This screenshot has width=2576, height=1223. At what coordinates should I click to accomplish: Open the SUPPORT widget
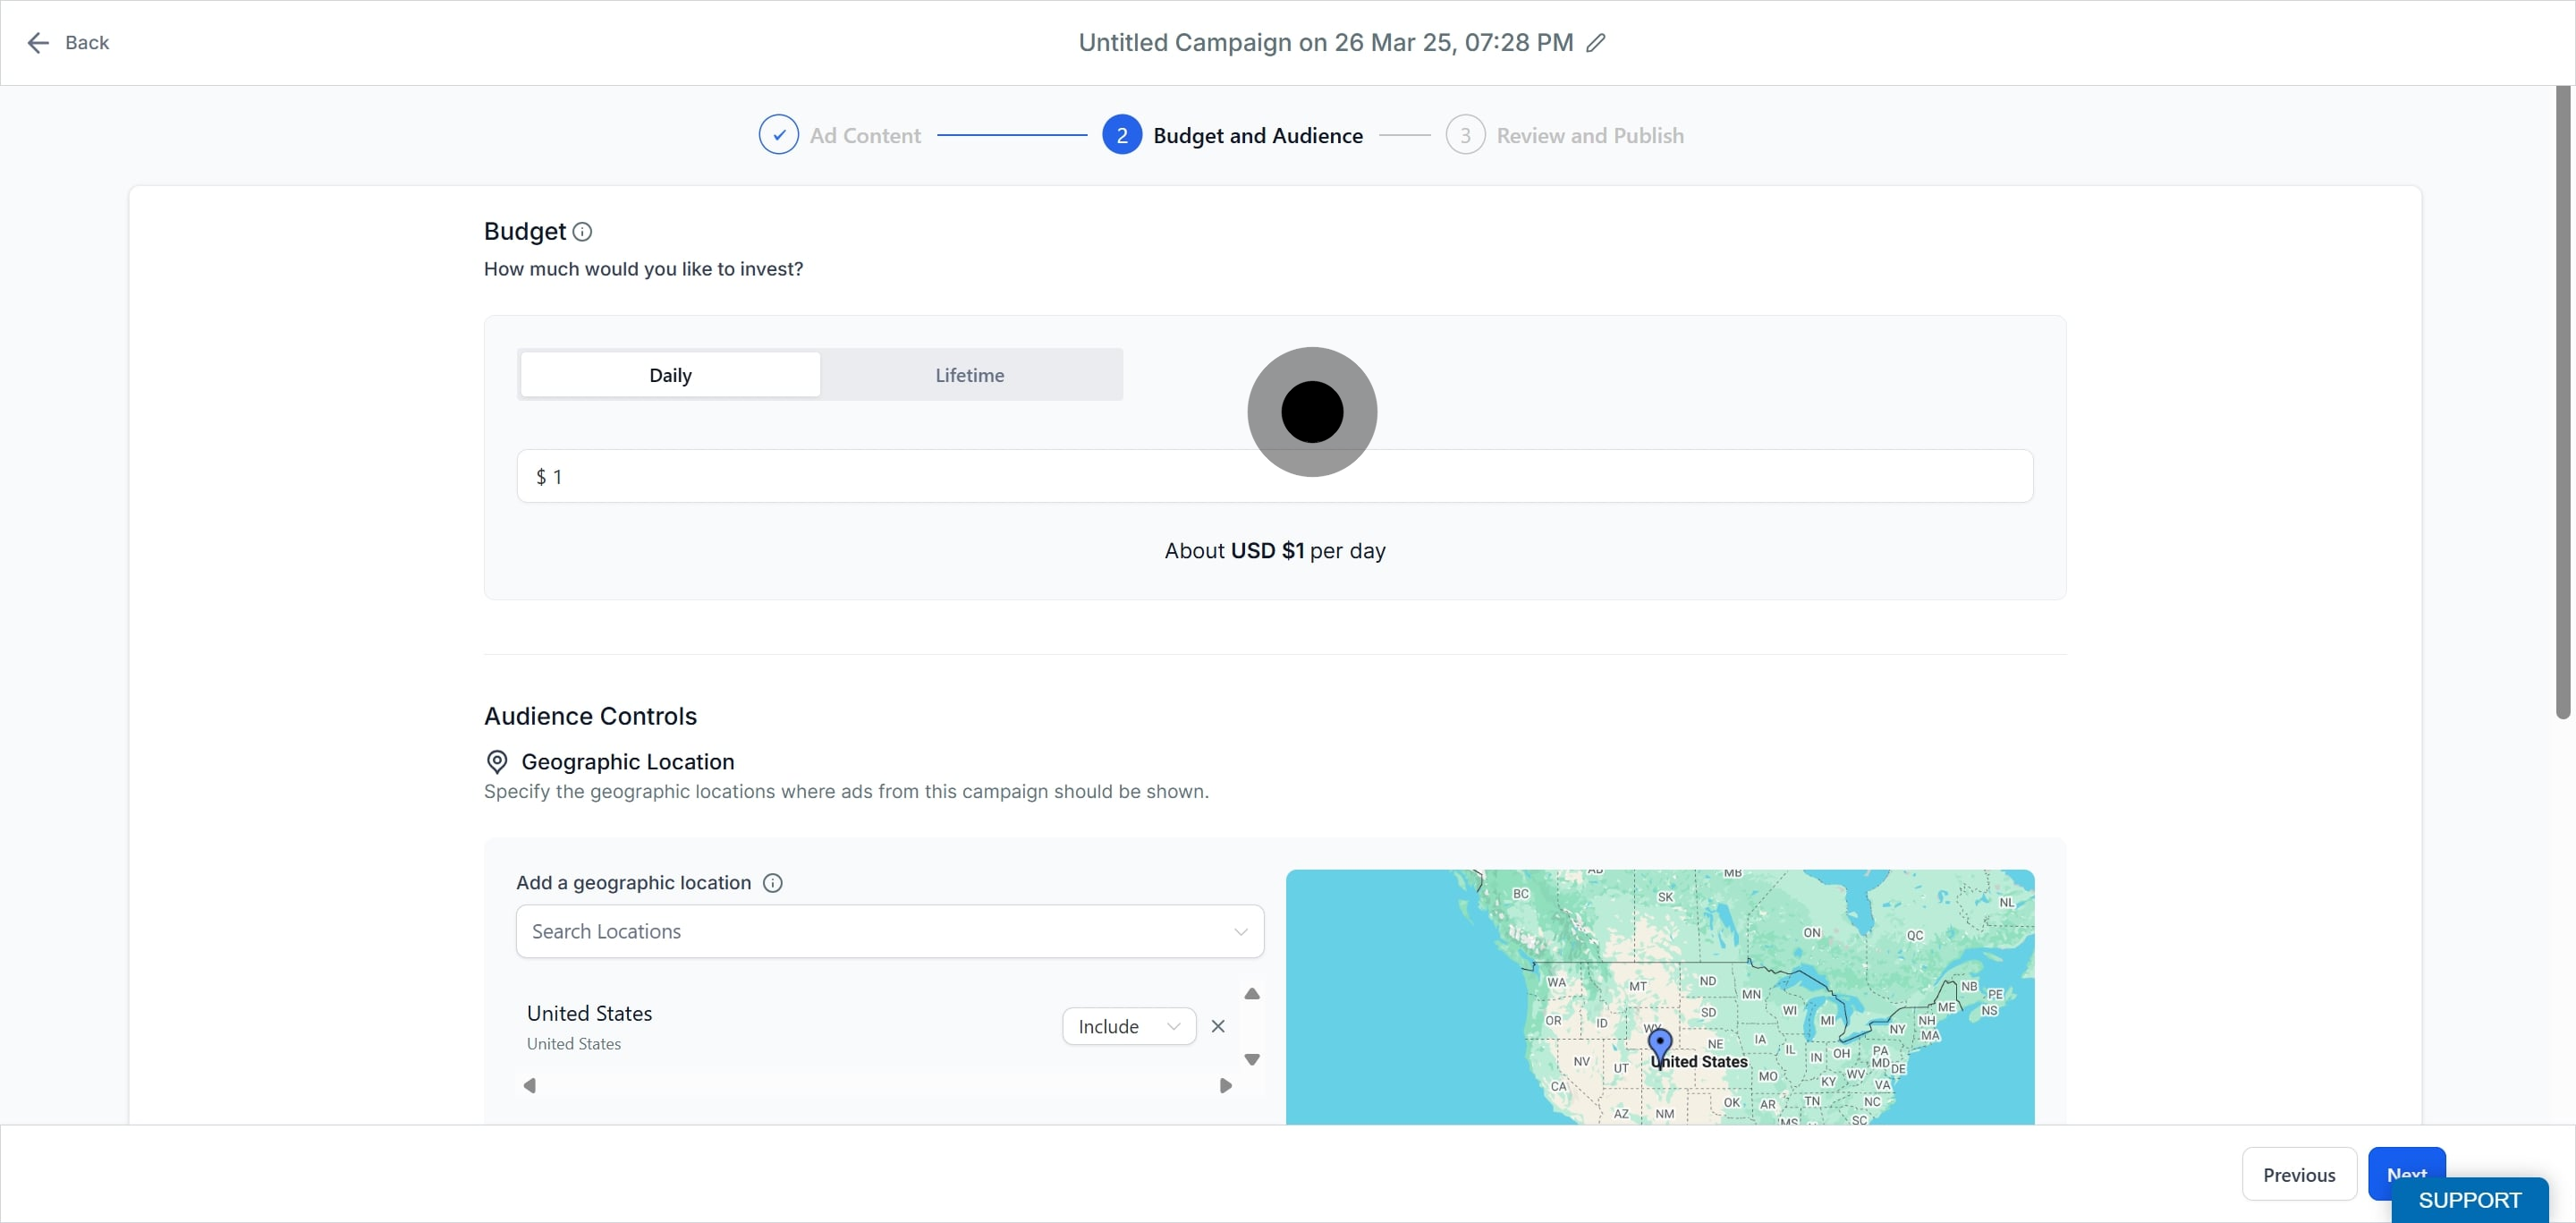point(2469,1200)
